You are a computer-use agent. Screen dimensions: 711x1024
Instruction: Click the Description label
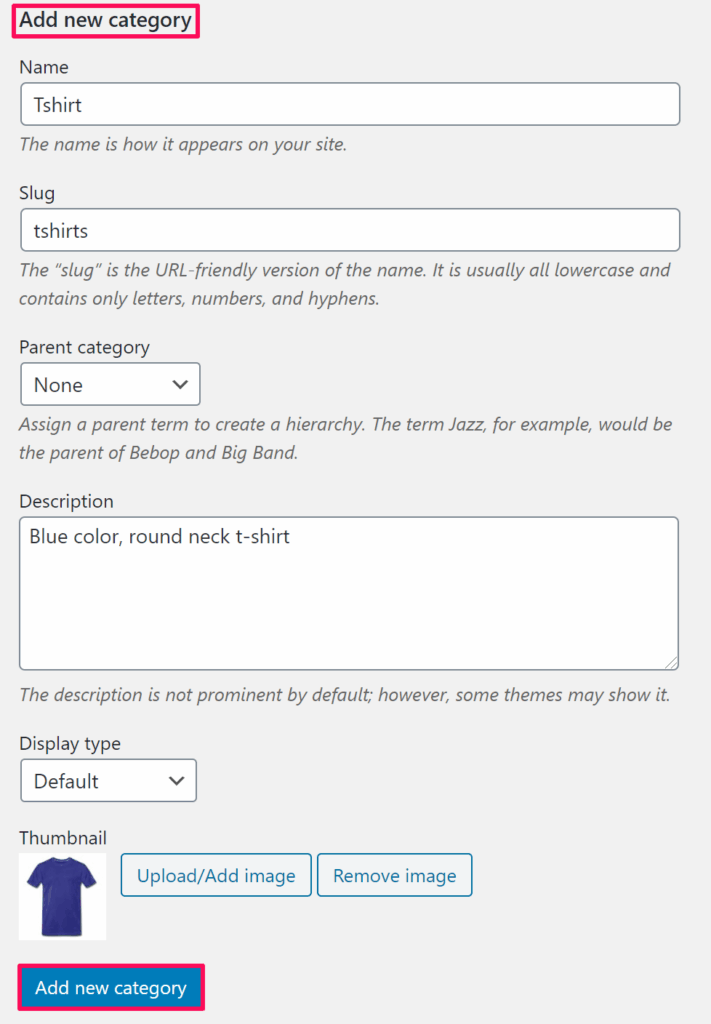click(x=66, y=501)
